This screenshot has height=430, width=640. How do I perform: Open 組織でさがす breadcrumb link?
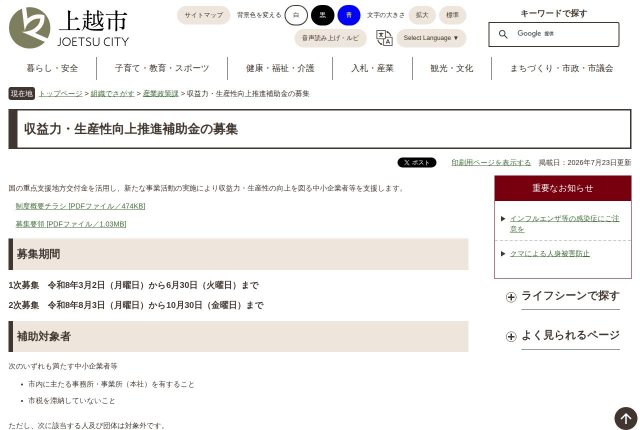point(113,93)
